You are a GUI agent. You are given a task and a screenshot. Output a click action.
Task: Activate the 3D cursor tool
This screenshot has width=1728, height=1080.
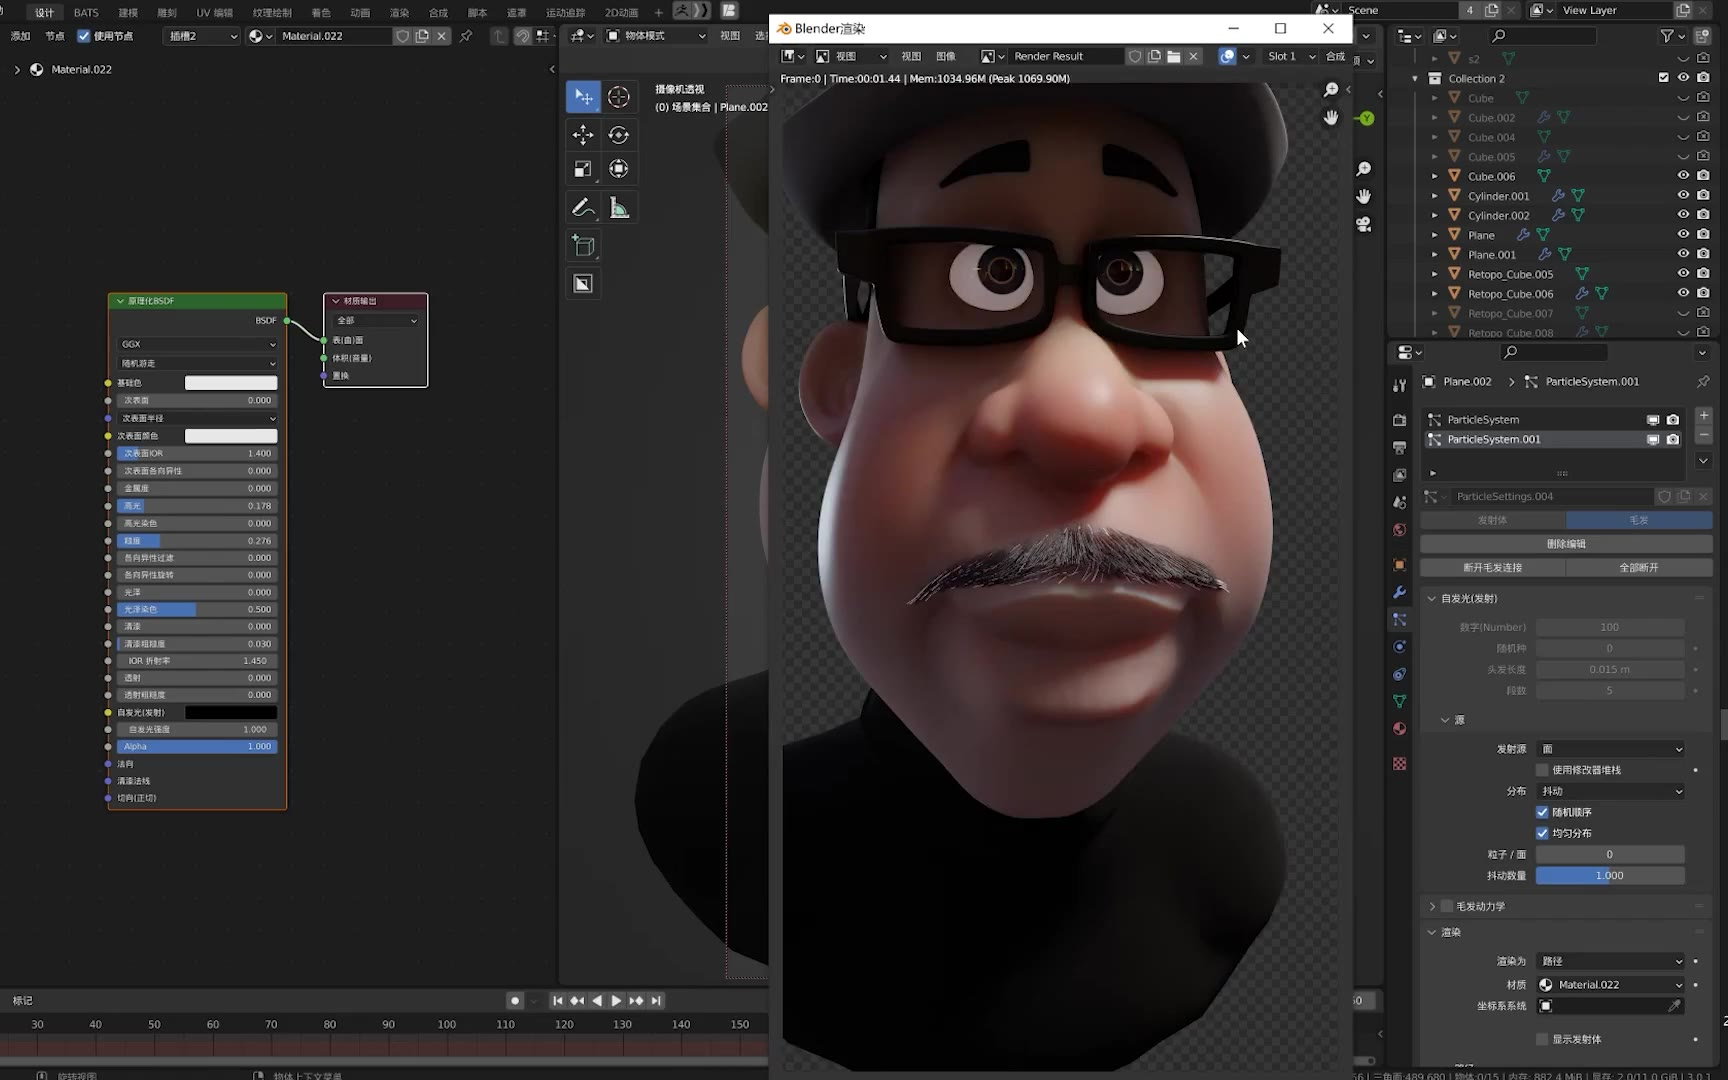pos(619,97)
